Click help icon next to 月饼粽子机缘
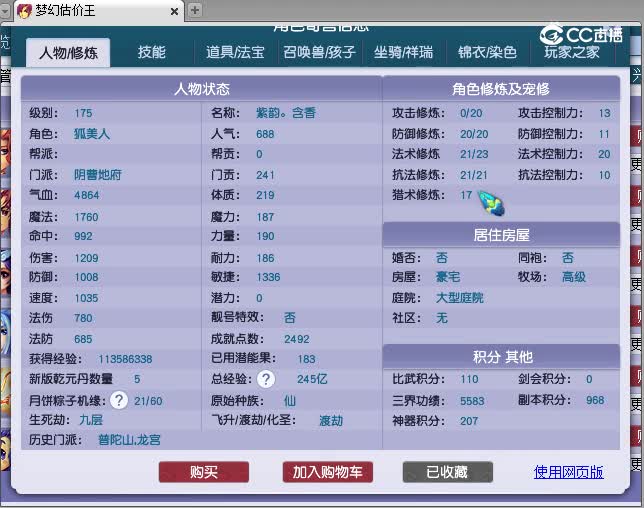This screenshot has width=644, height=508. [119, 400]
